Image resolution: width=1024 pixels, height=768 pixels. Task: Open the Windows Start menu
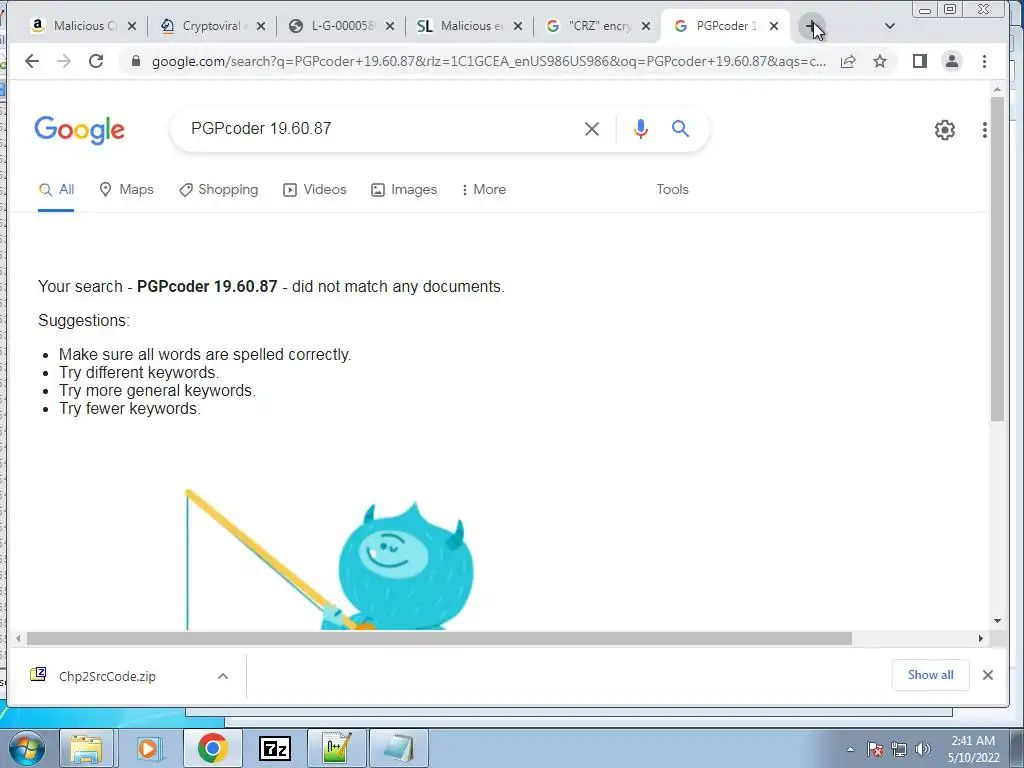tap(27, 748)
